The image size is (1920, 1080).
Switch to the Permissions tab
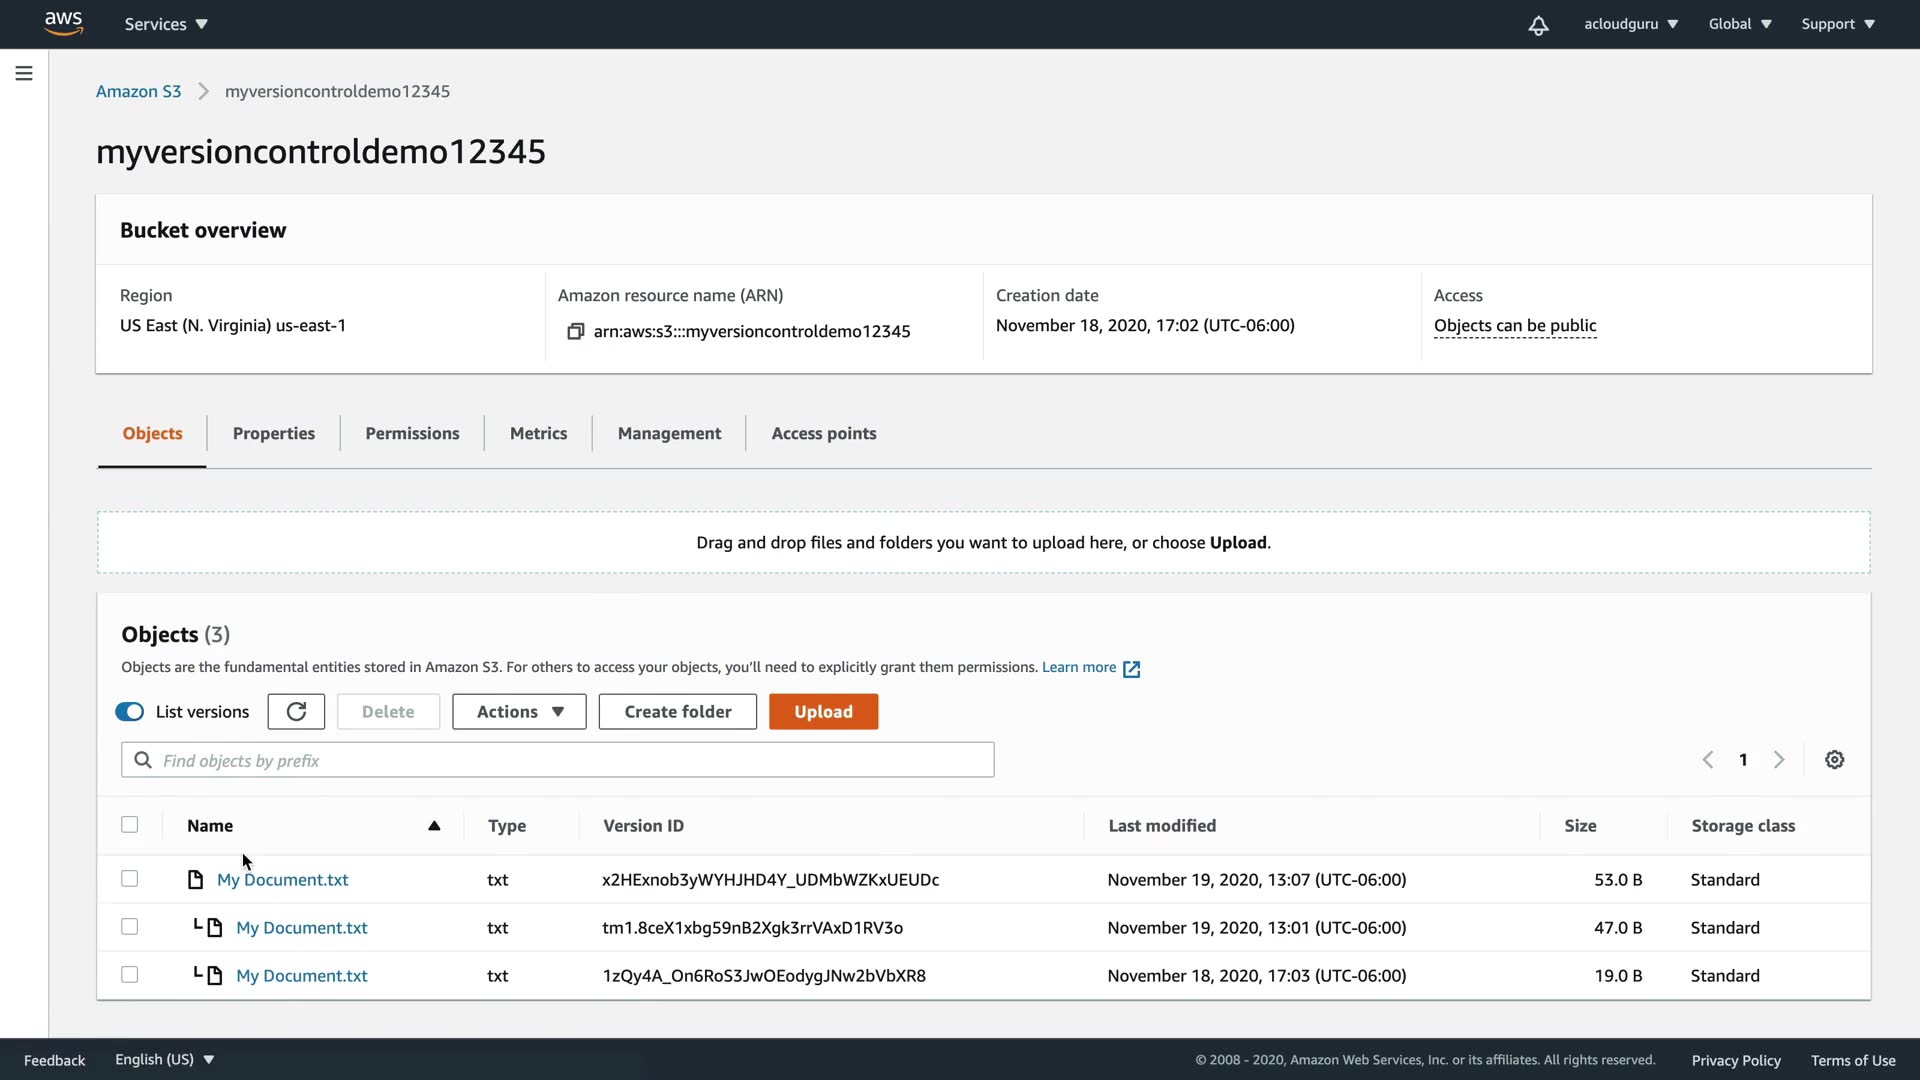pos(412,433)
